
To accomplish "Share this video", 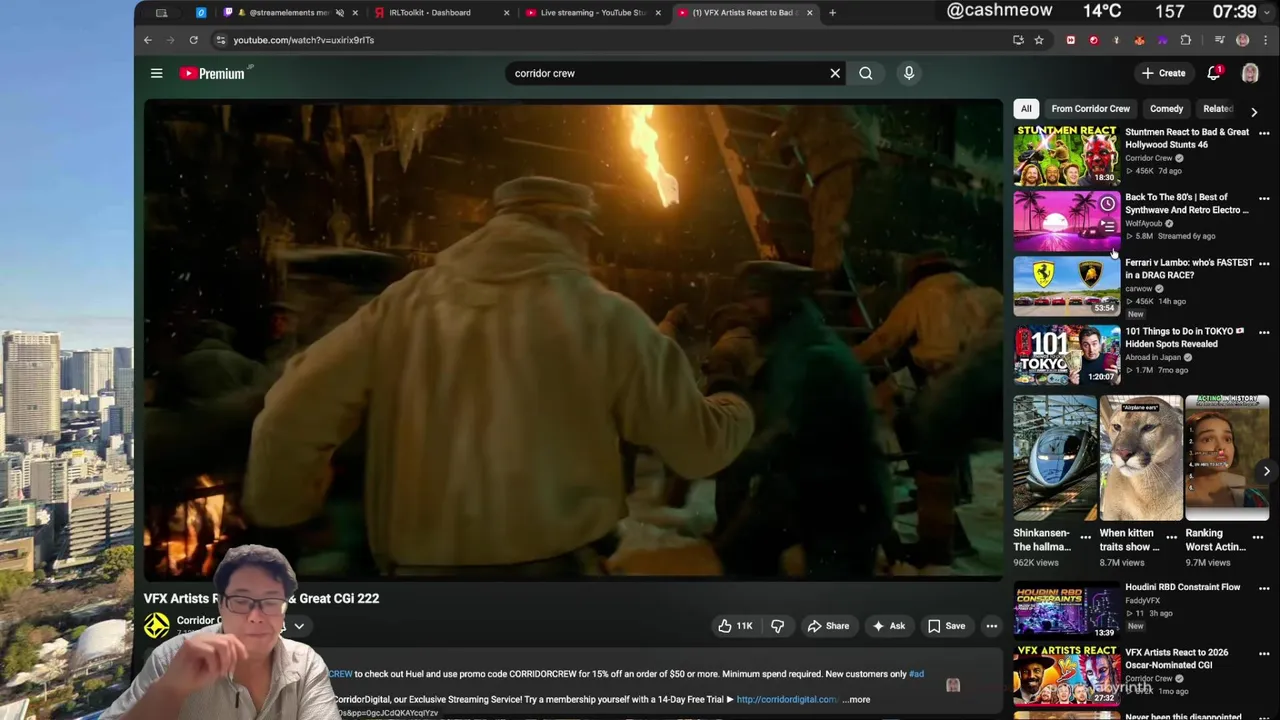I will pos(828,626).
